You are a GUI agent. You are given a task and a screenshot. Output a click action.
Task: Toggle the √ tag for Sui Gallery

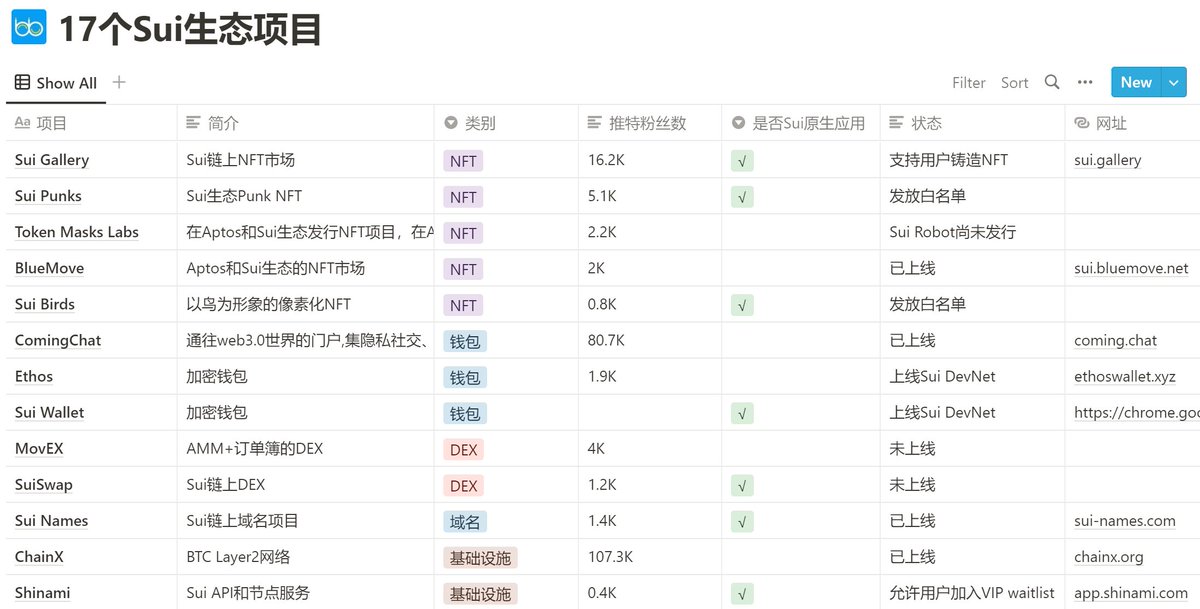click(x=742, y=161)
